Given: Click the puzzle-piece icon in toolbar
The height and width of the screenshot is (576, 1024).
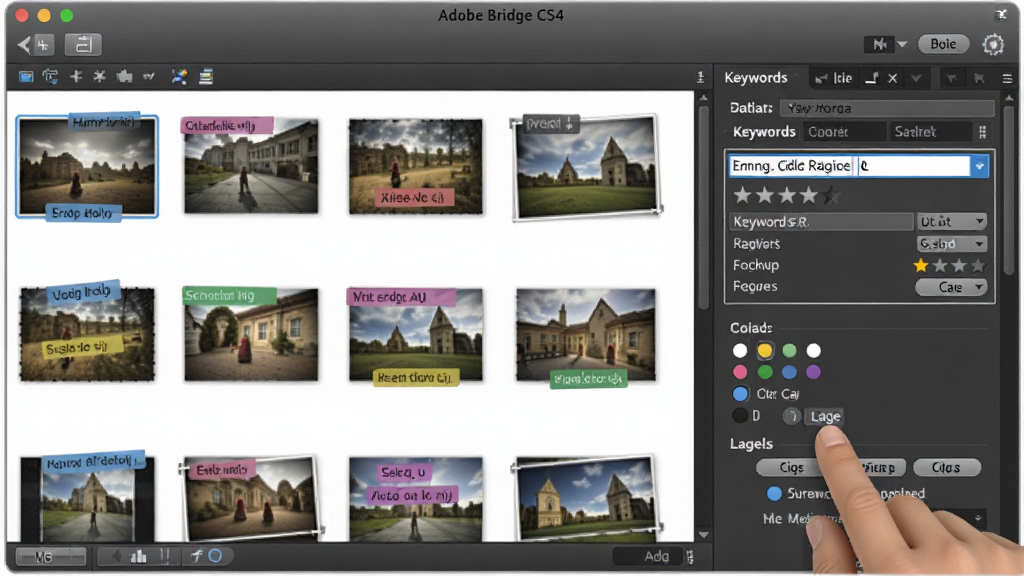Looking at the screenshot, I should (124, 77).
